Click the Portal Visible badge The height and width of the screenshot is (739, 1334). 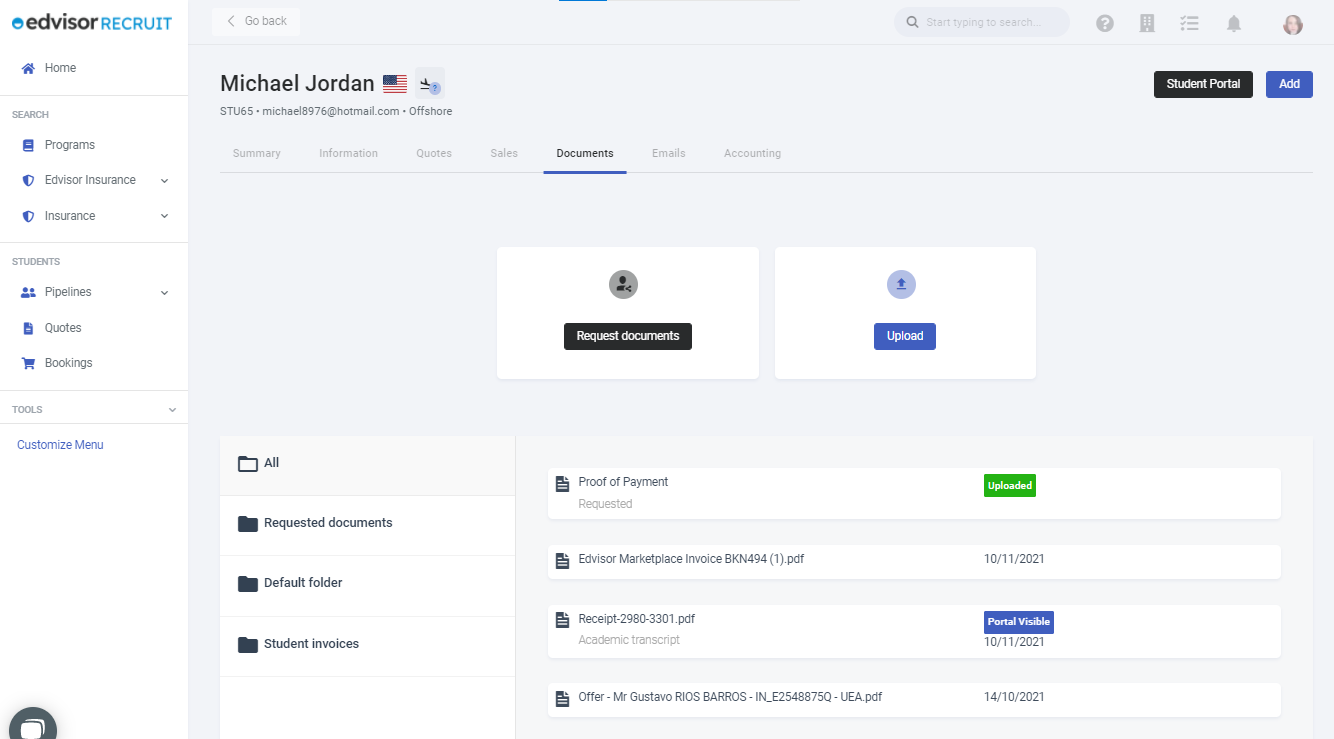click(1019, 622)
